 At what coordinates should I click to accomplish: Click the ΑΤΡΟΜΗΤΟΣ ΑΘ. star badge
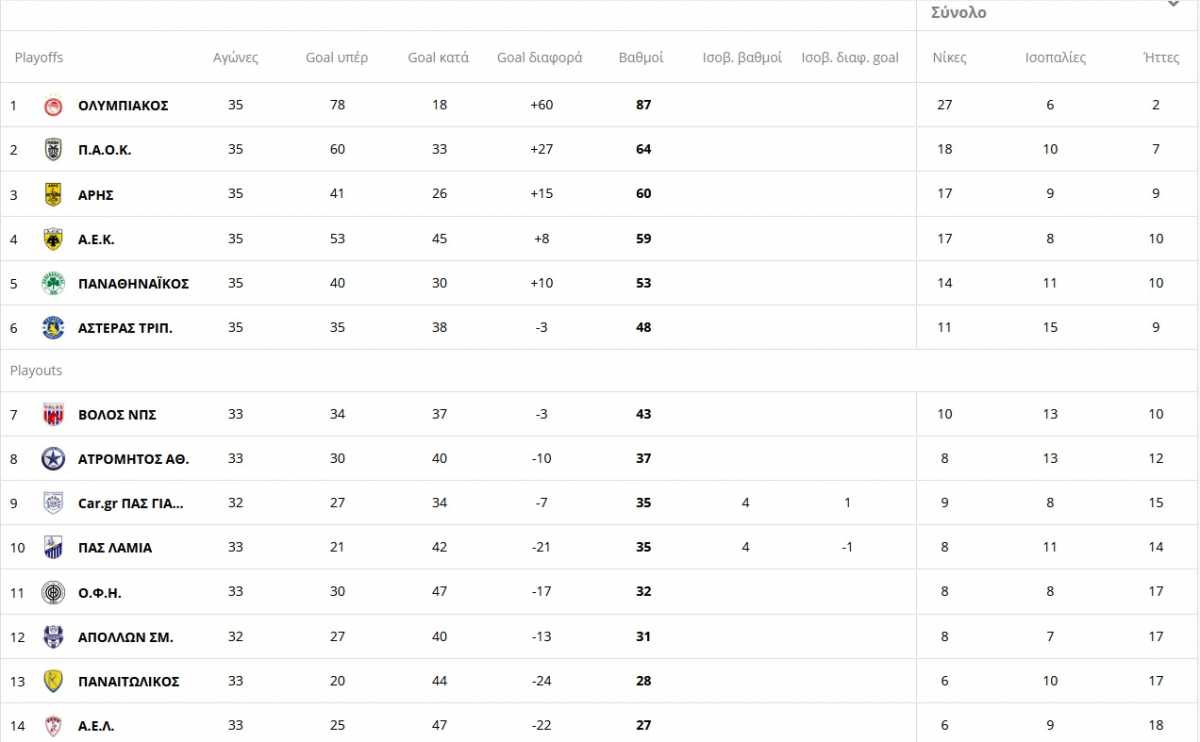(x=53, y=459)
